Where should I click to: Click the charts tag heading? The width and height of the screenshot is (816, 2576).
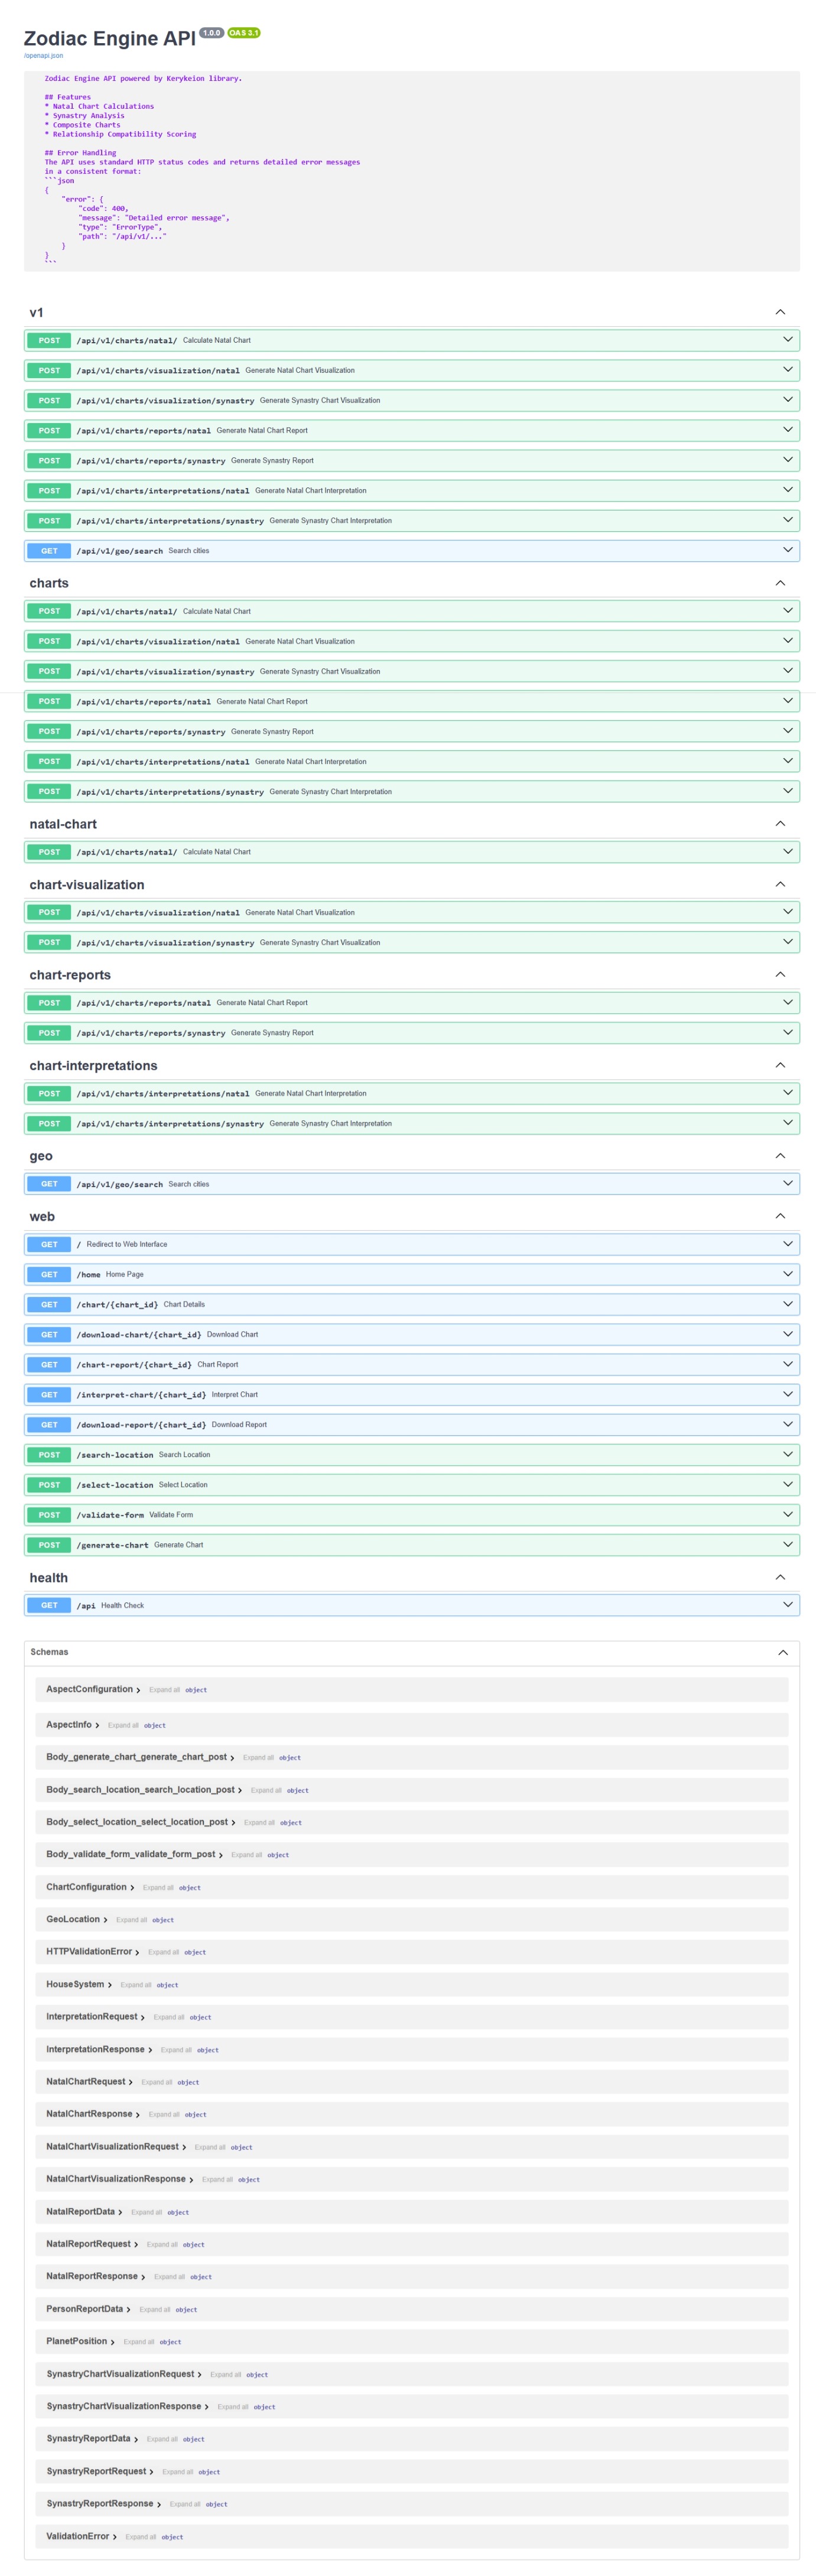49,583
